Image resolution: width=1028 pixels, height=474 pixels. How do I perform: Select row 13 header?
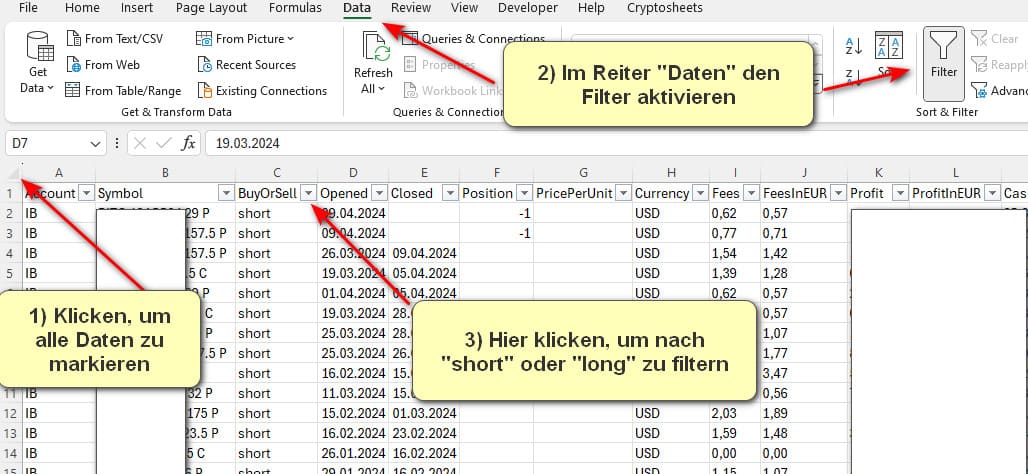tap(10, 433)
